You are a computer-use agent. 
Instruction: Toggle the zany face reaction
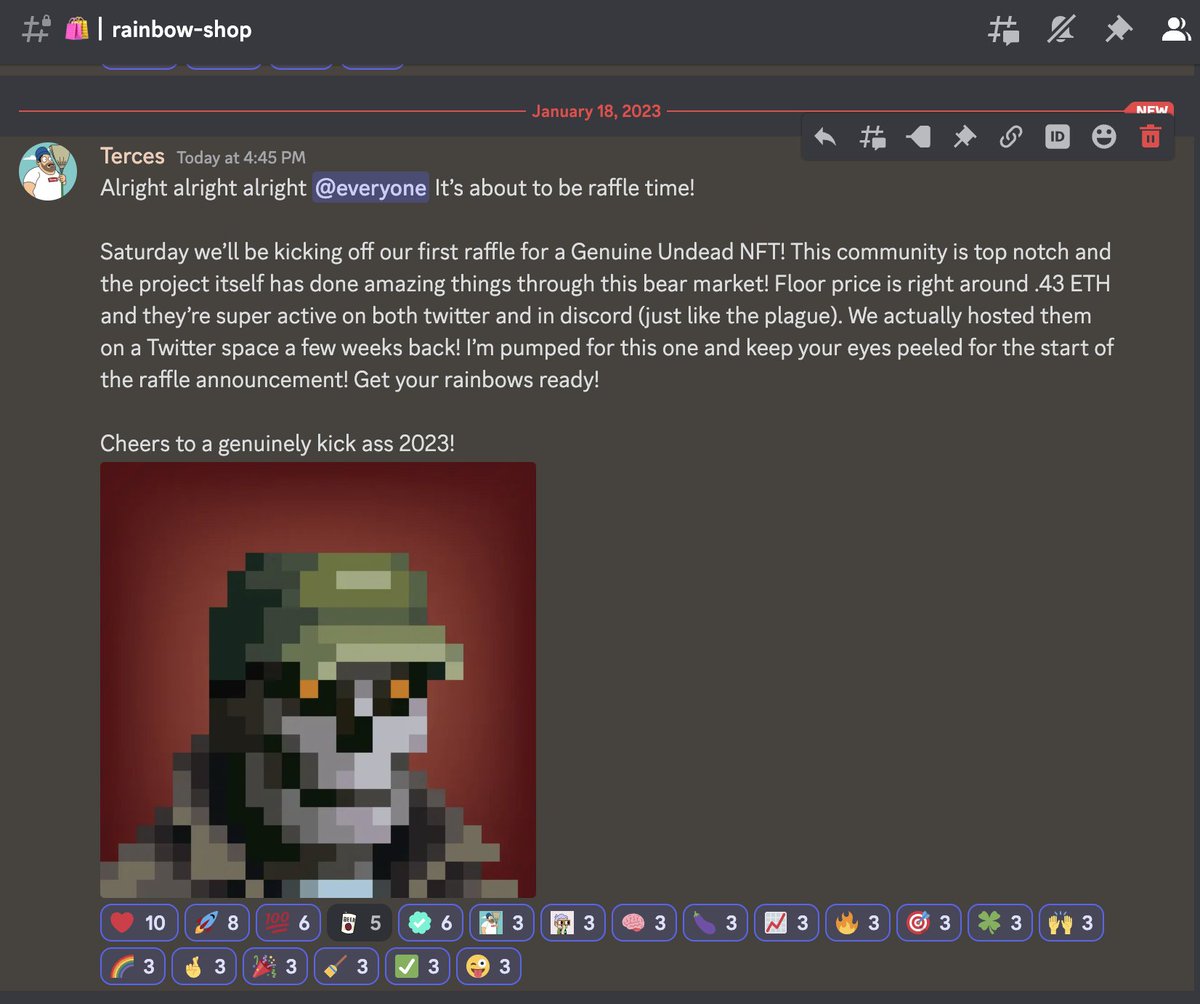(489, 966)
